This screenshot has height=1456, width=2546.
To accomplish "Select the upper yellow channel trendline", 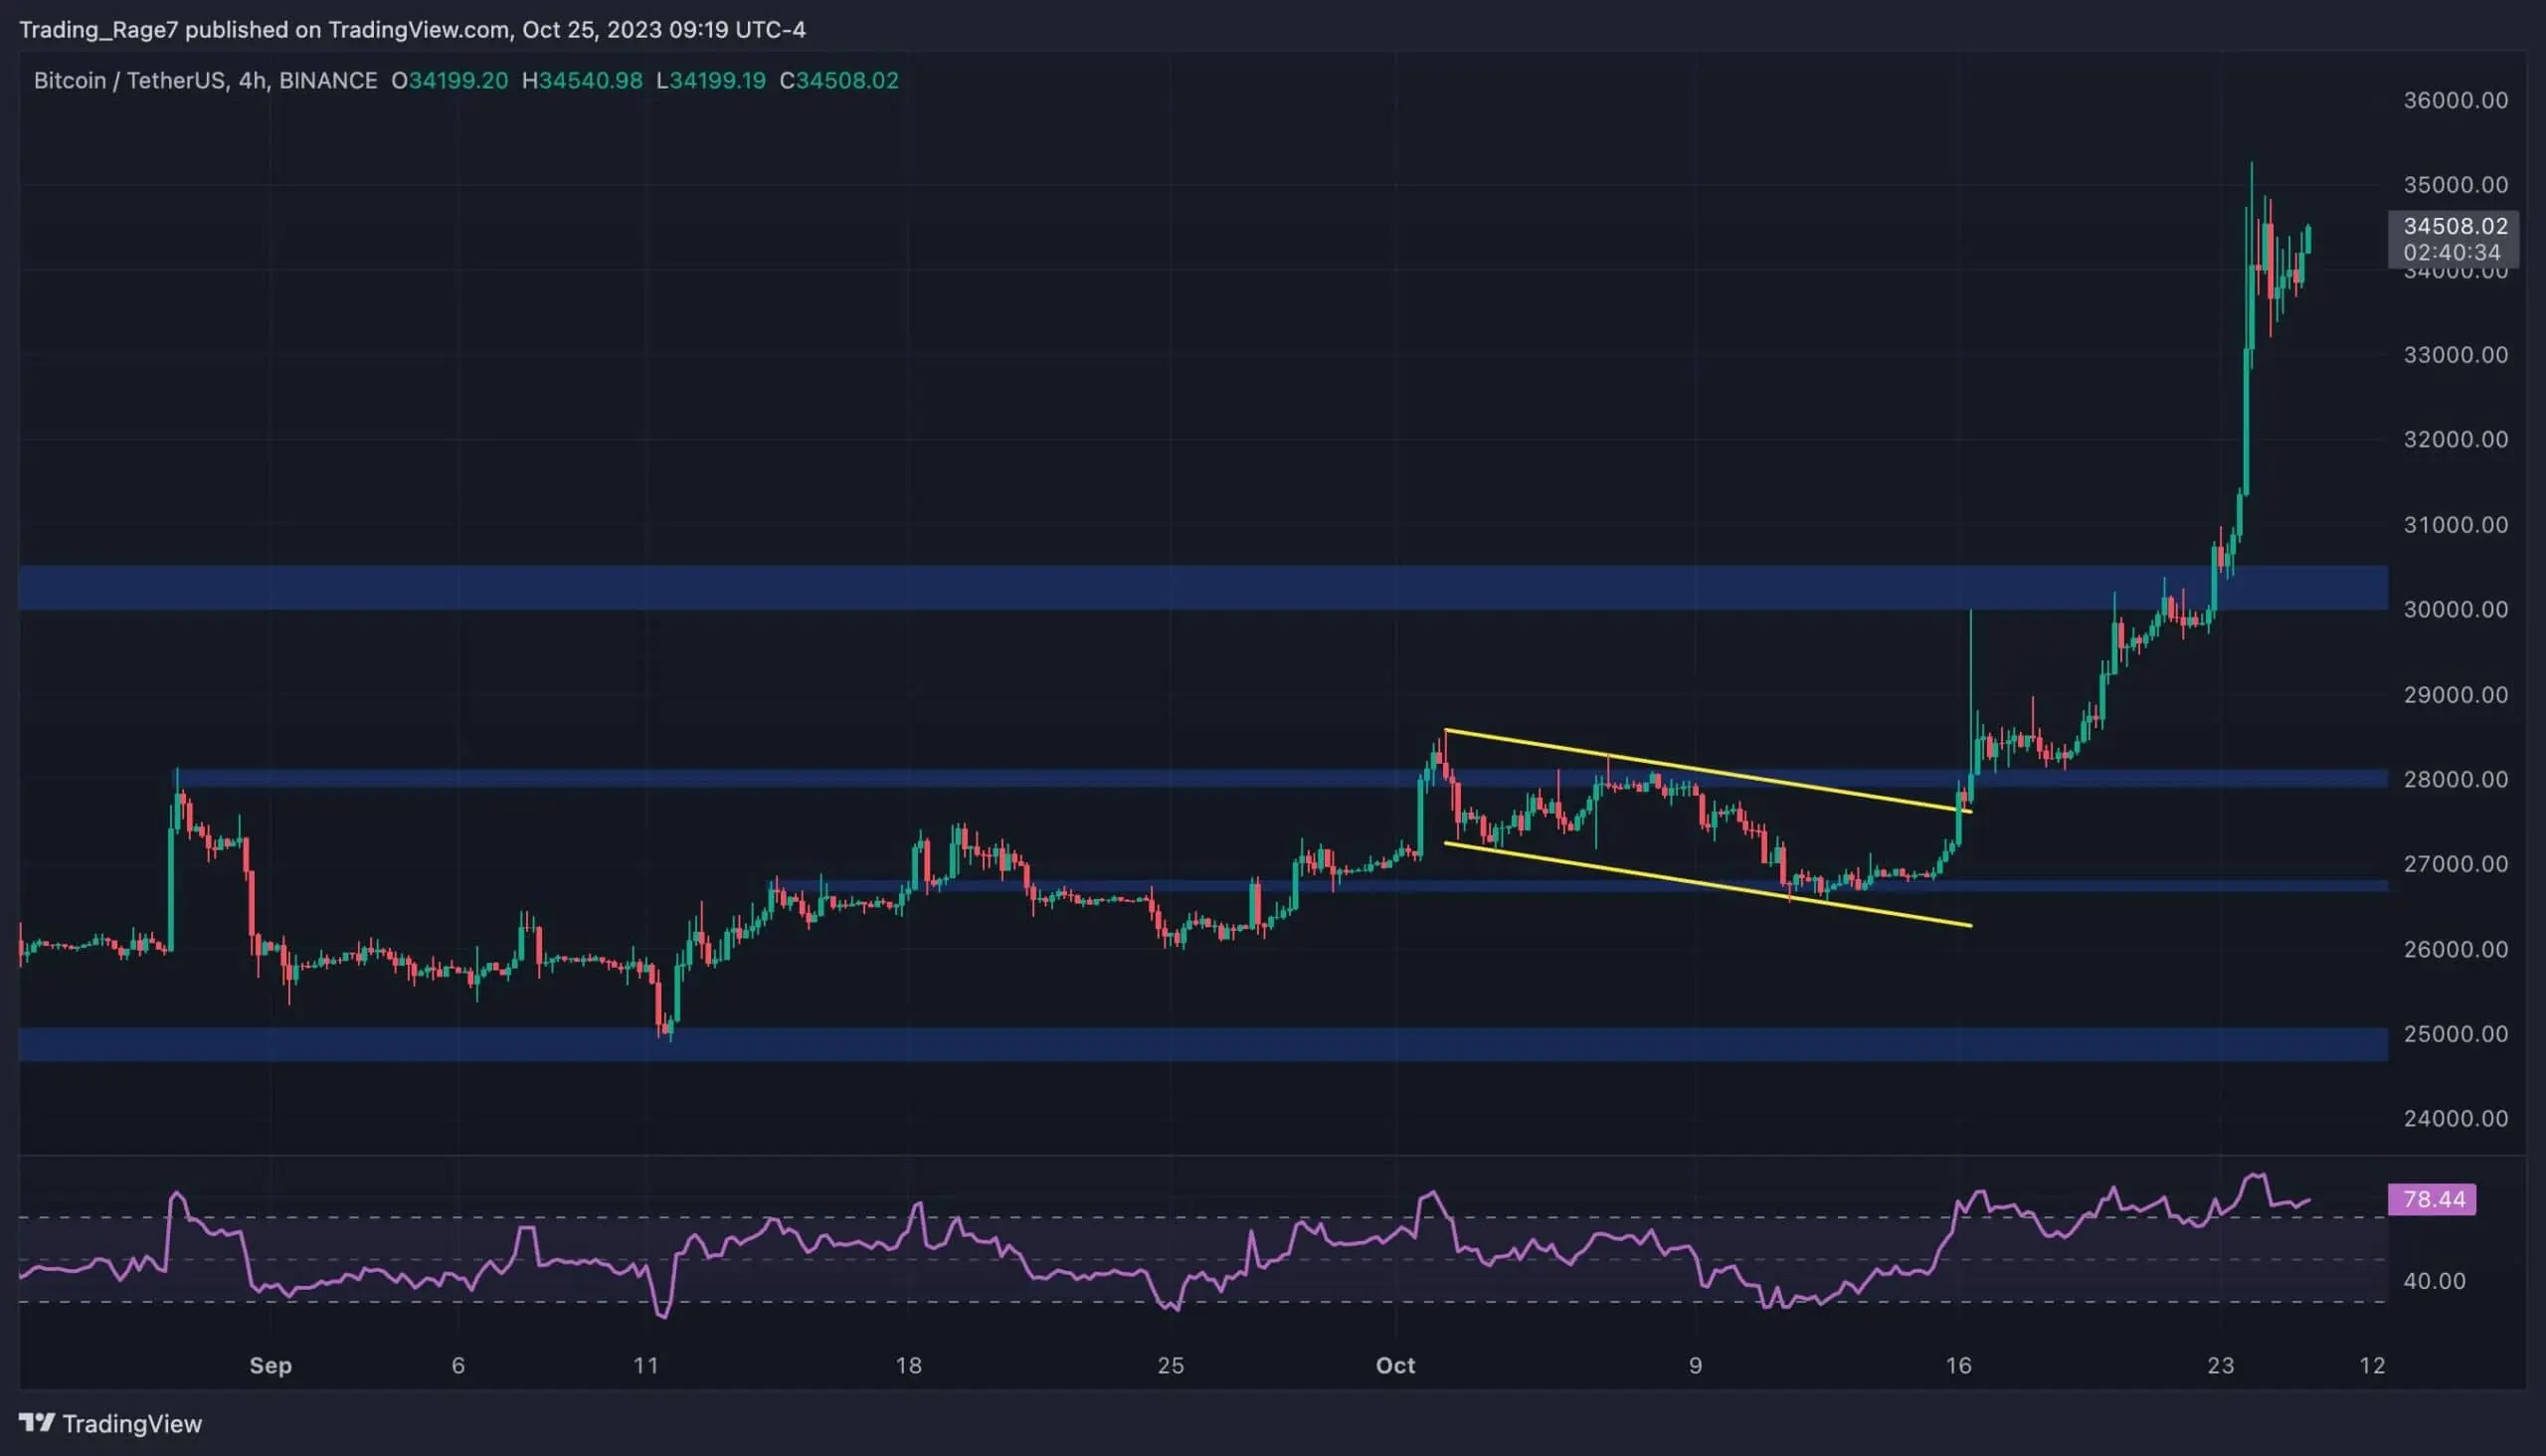I will pos(1708,771).
